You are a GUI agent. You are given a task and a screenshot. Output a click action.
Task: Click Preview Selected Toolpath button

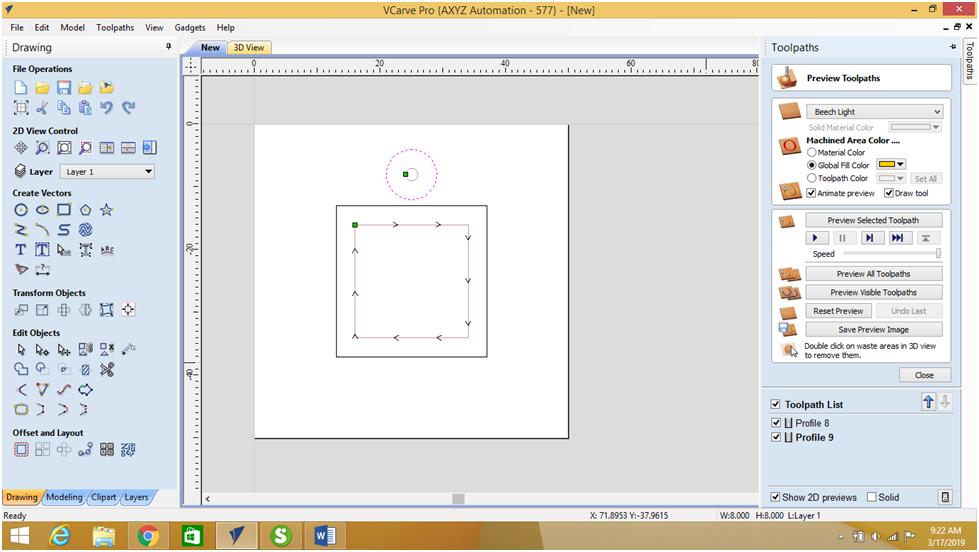(x=873, y=220)
